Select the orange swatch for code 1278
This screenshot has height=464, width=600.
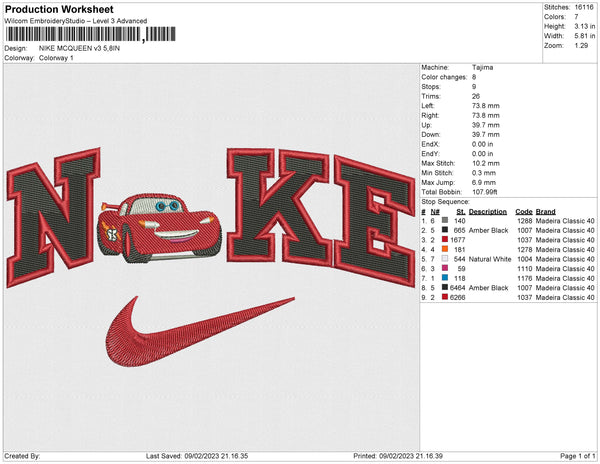tap(445, 249)
